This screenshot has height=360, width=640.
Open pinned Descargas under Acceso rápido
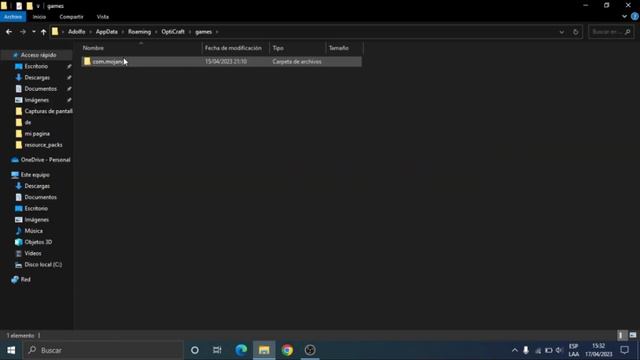click(x=37, y=78)
